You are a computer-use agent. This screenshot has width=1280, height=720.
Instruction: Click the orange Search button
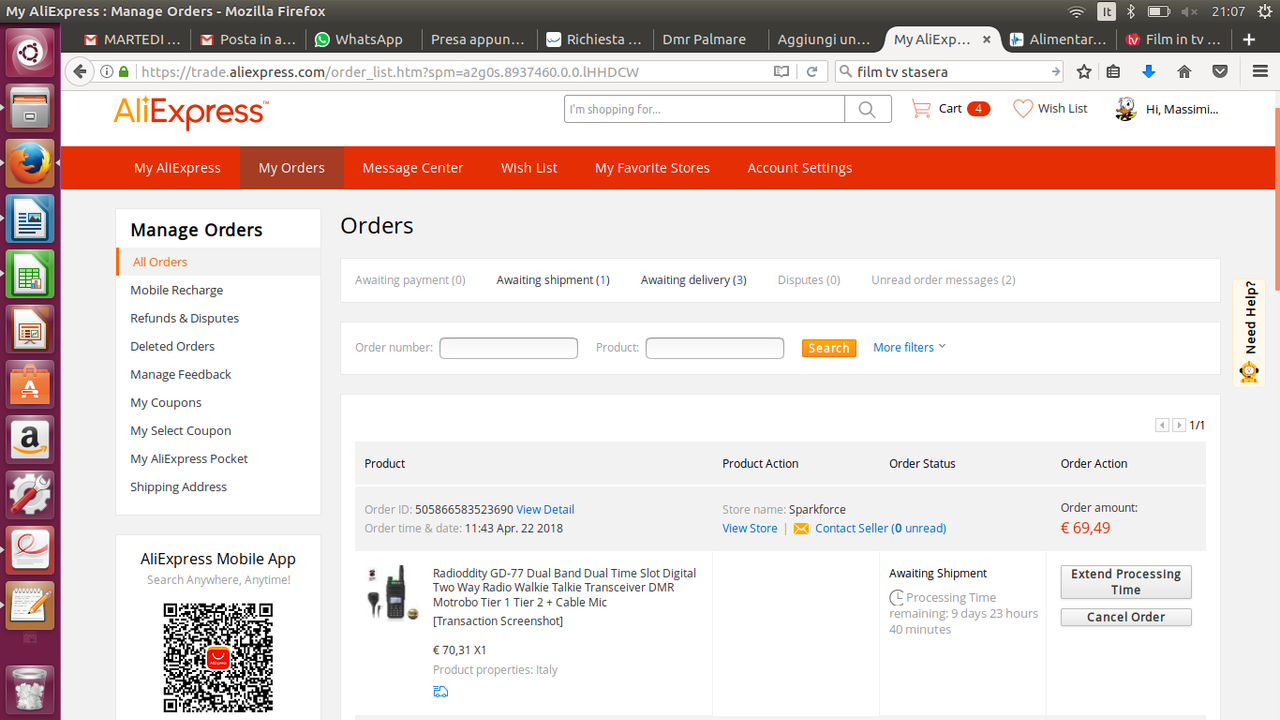(829, 348)
